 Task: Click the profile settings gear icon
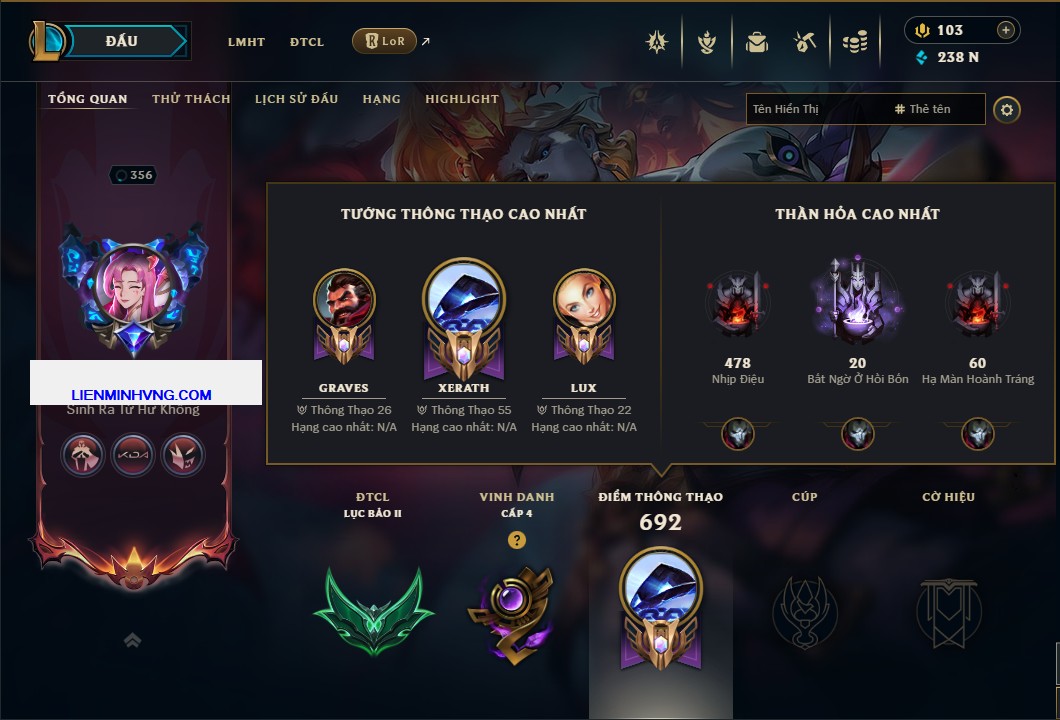[x=1007, y=110]
